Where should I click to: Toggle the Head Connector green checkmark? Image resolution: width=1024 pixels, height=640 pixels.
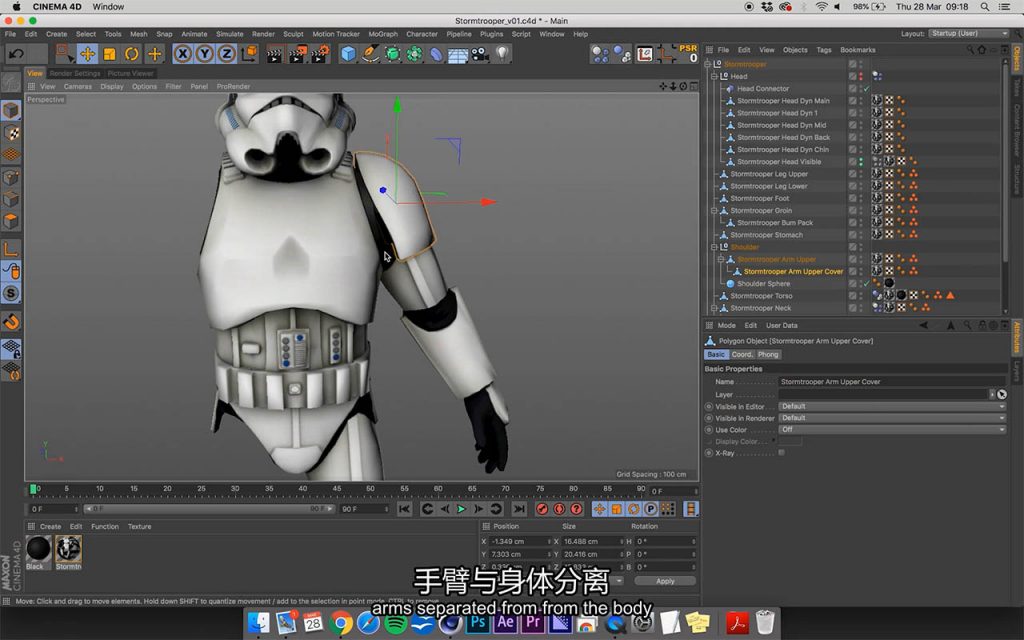point(867,89)
